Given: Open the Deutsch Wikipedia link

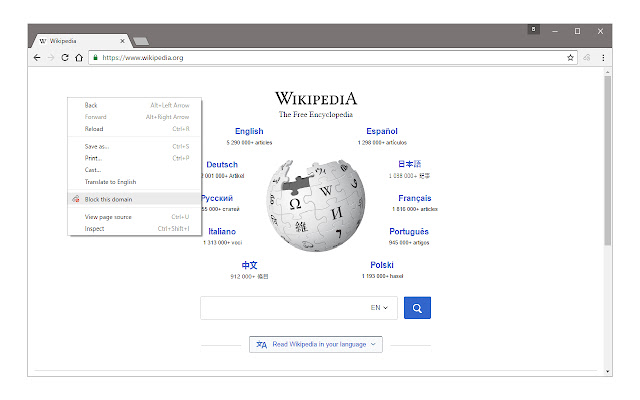Looking at the screenshot, I should 222,164.
